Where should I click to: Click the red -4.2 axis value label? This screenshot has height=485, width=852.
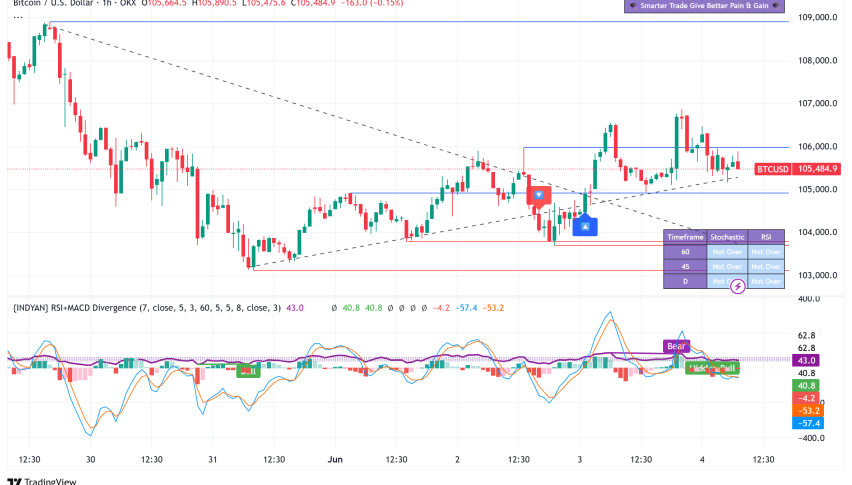(806, 398)
